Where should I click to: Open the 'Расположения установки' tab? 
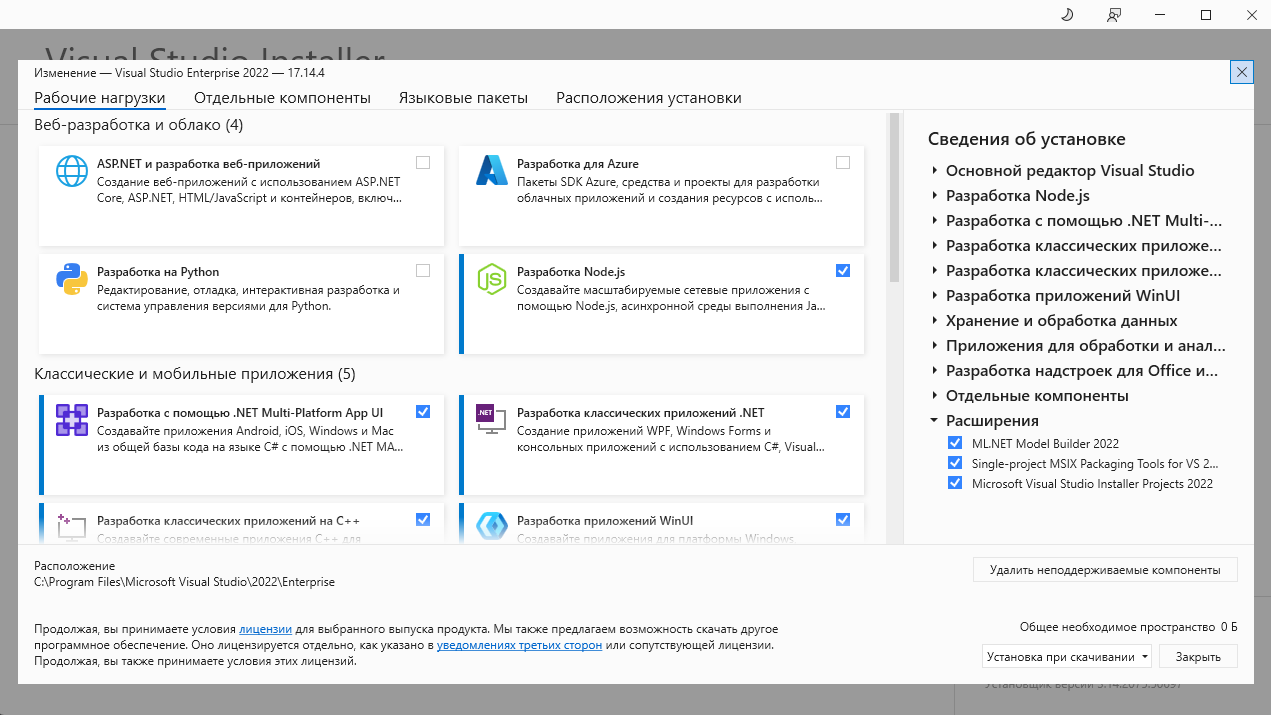point(649,98)
